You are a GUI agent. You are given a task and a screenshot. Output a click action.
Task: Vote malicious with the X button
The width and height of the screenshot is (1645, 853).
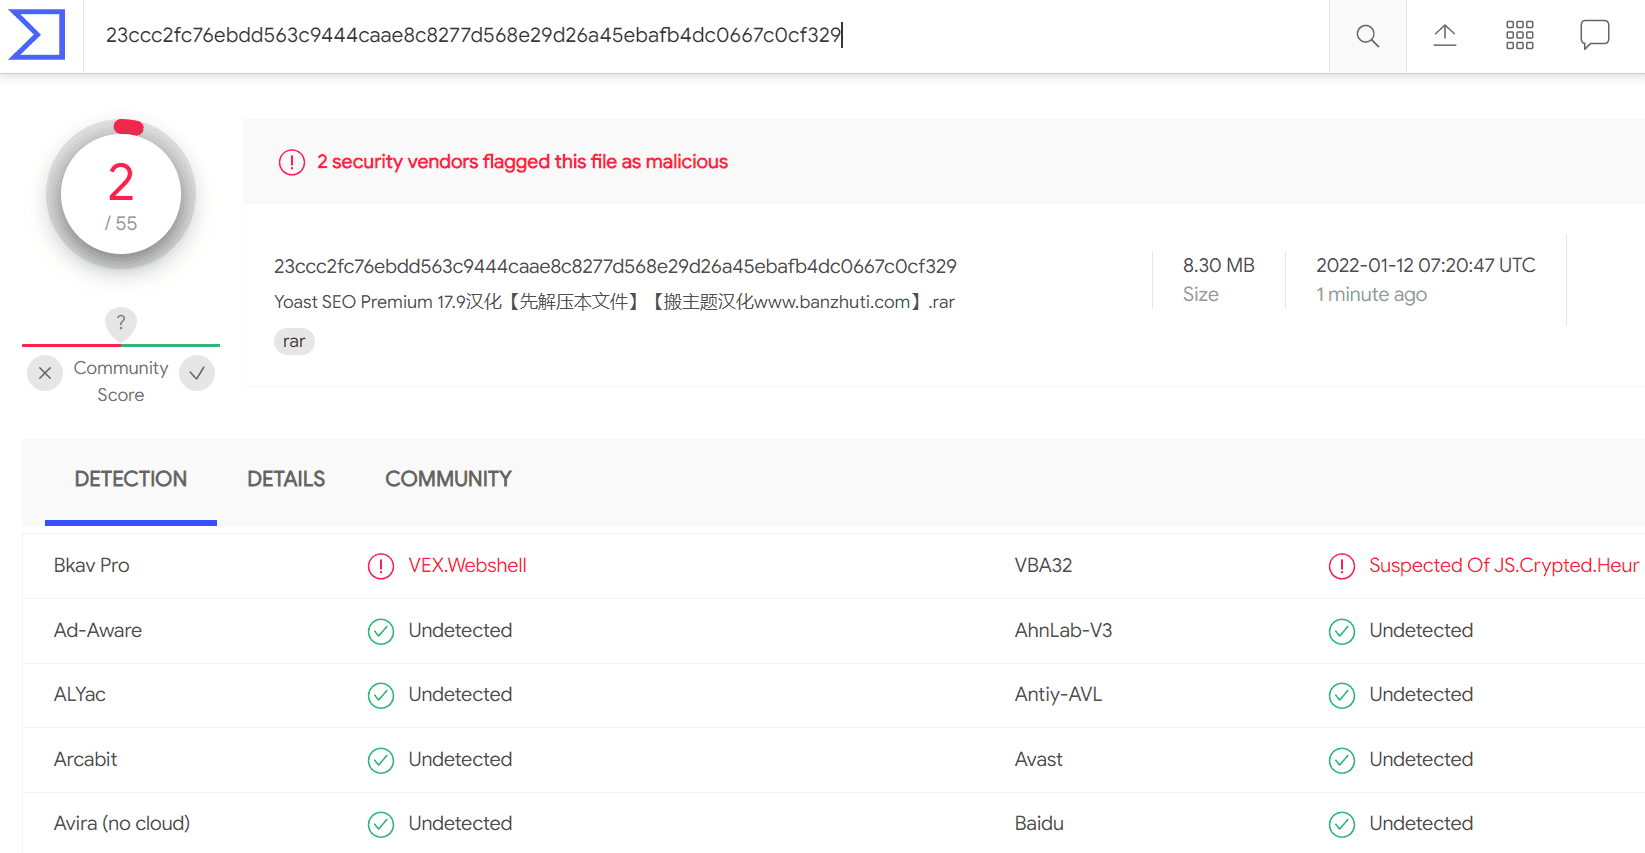(x=45, y=373)
